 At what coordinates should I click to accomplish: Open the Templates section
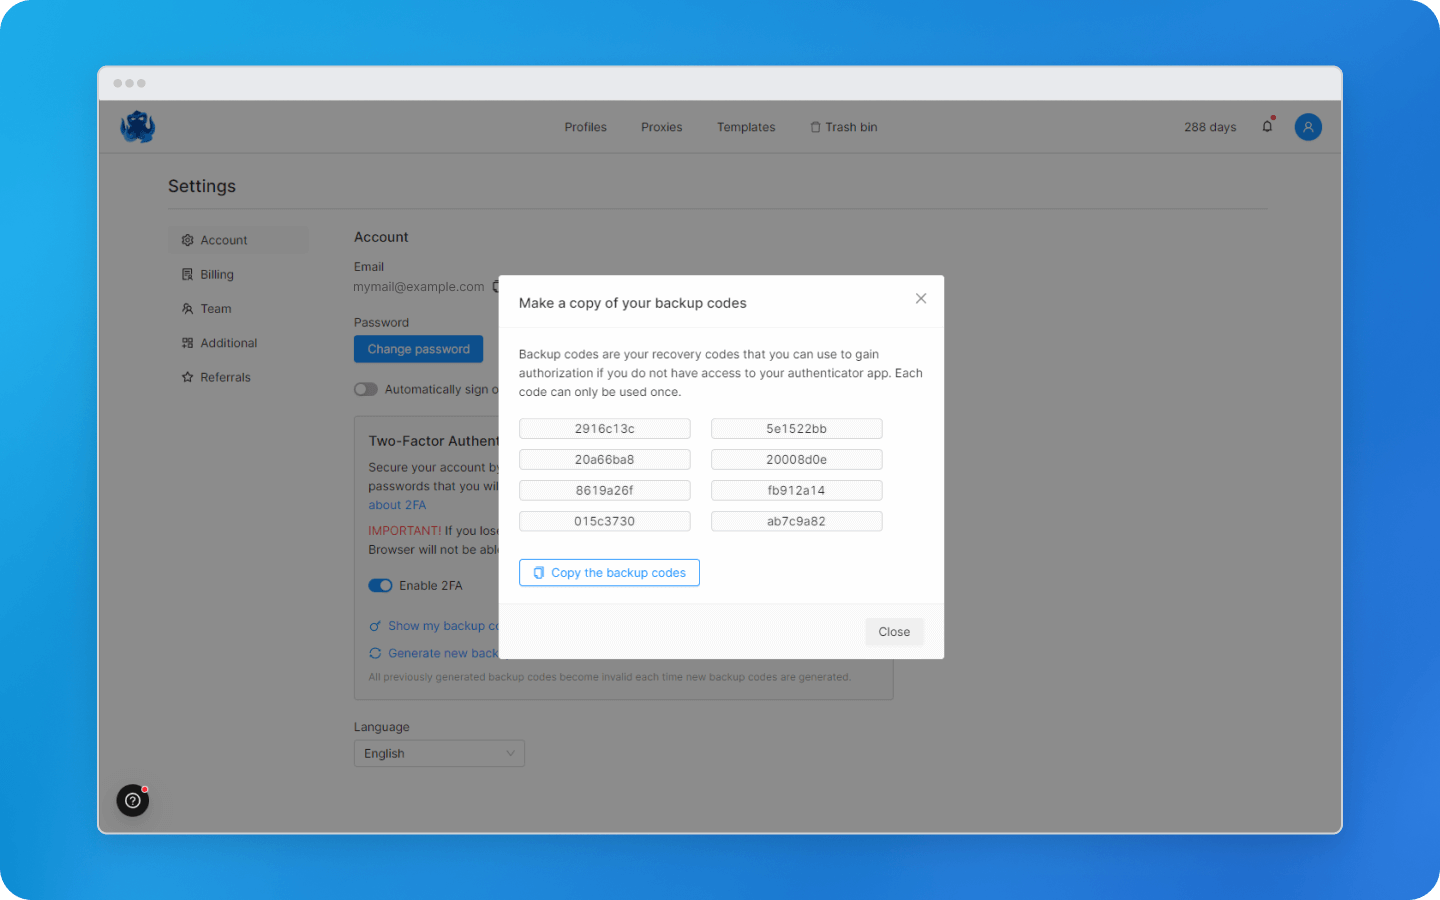[746, 127]
